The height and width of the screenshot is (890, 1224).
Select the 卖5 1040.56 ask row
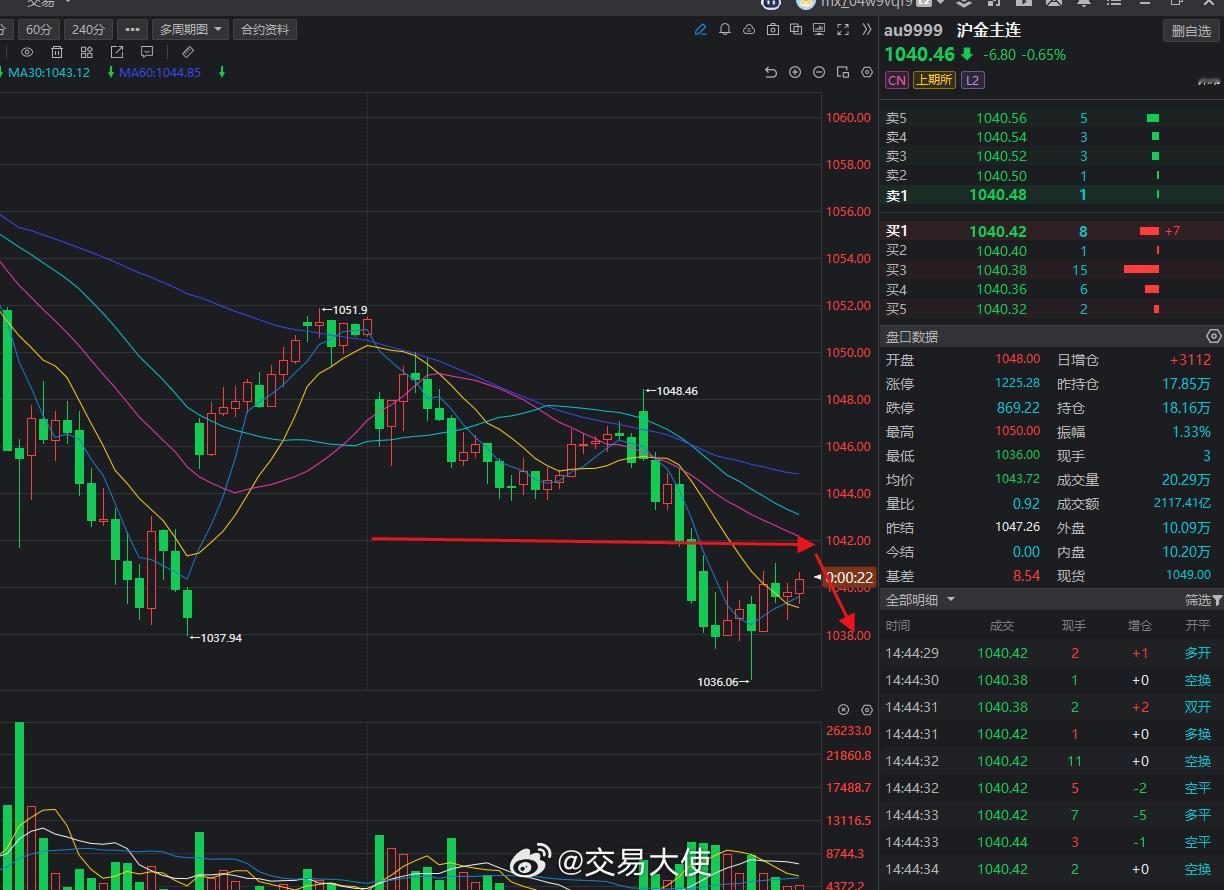click(x=1051, y=118)
